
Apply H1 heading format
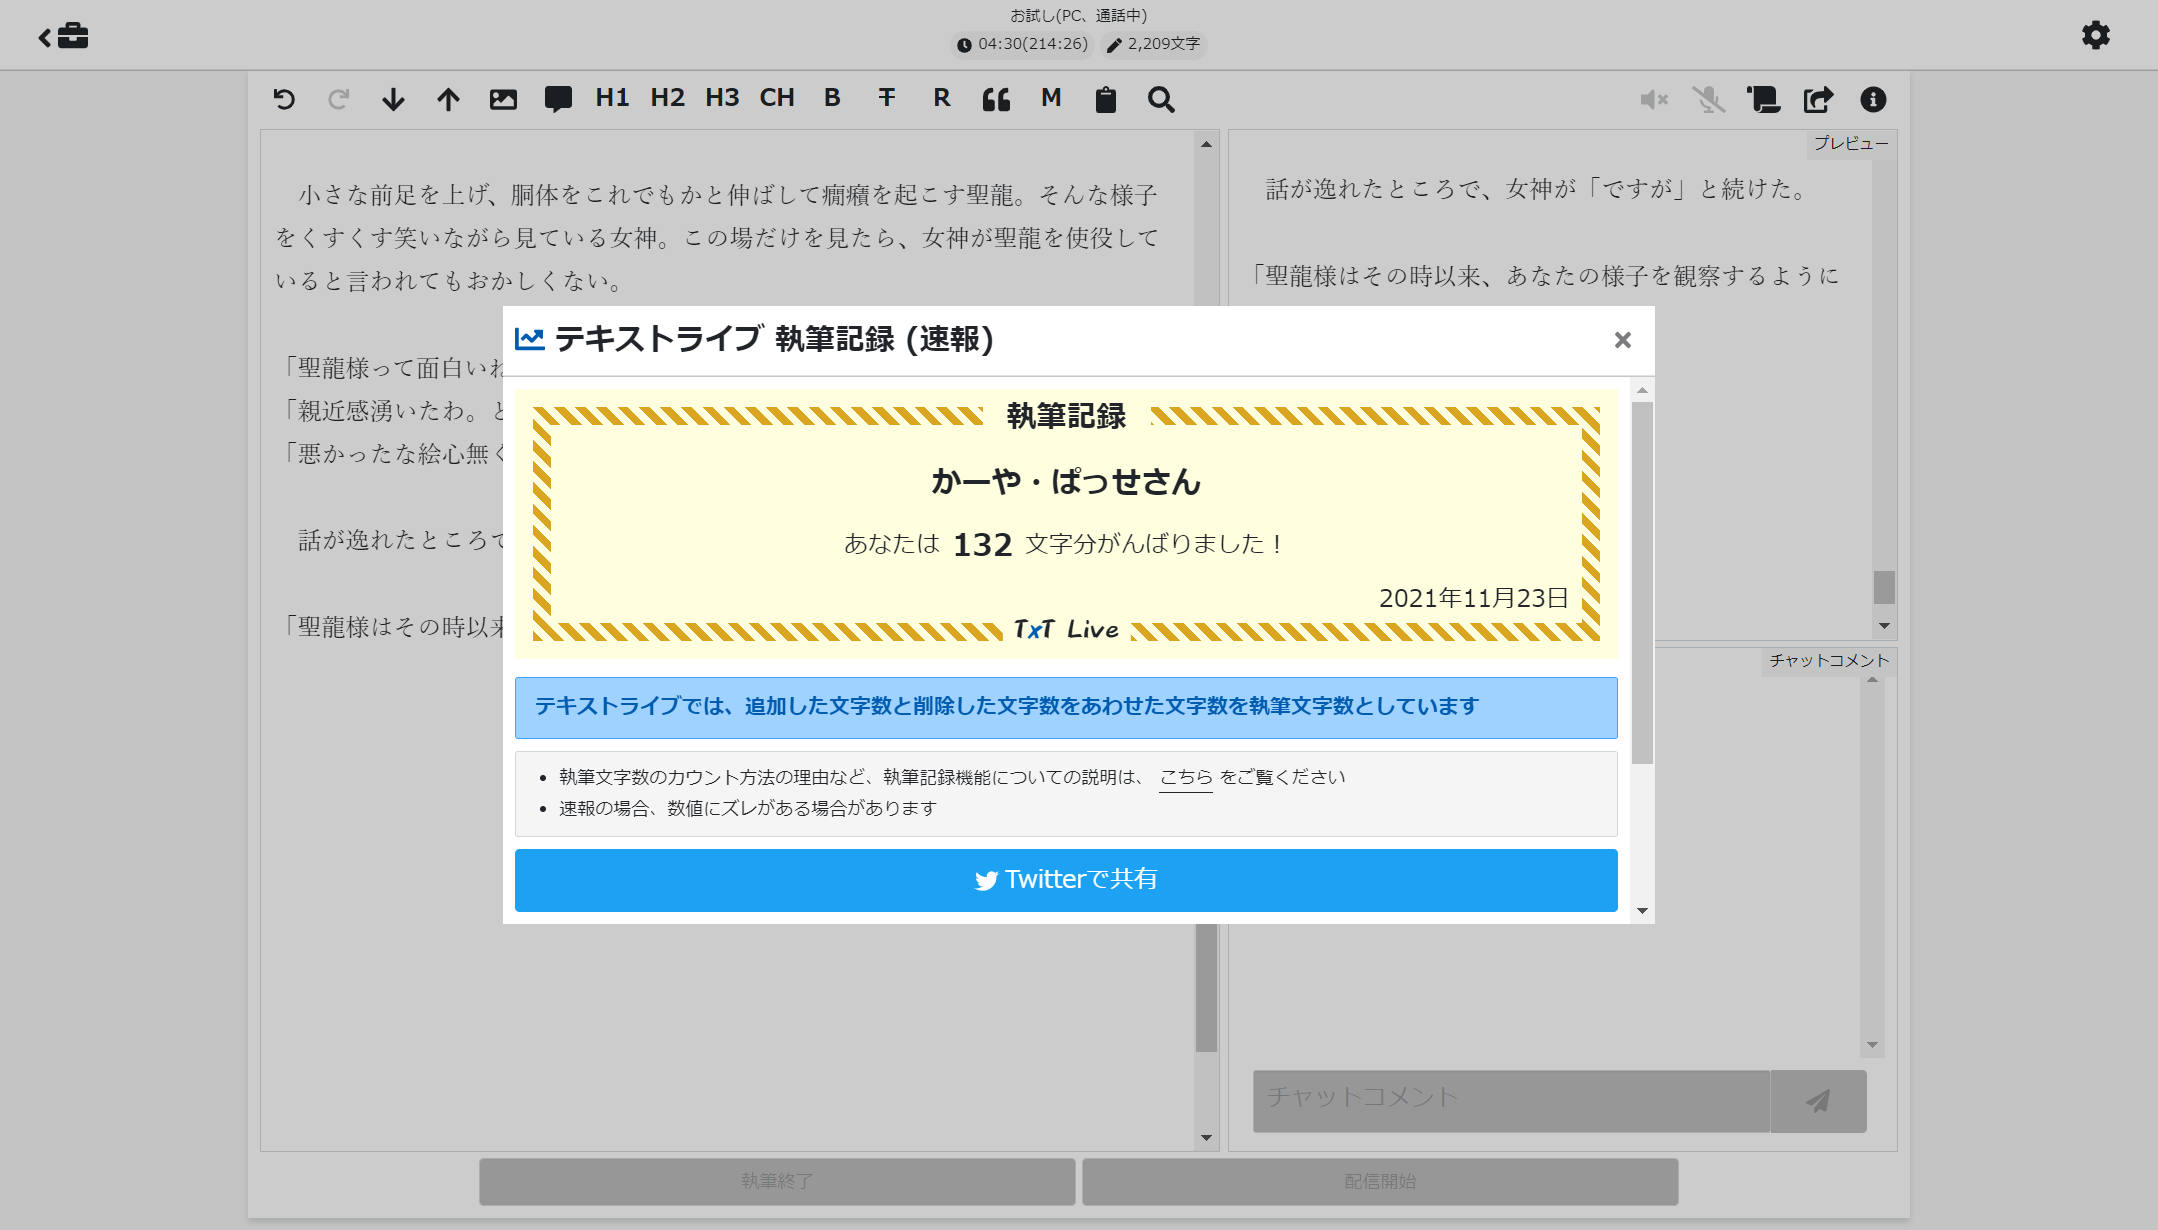[x=612, y=98]
